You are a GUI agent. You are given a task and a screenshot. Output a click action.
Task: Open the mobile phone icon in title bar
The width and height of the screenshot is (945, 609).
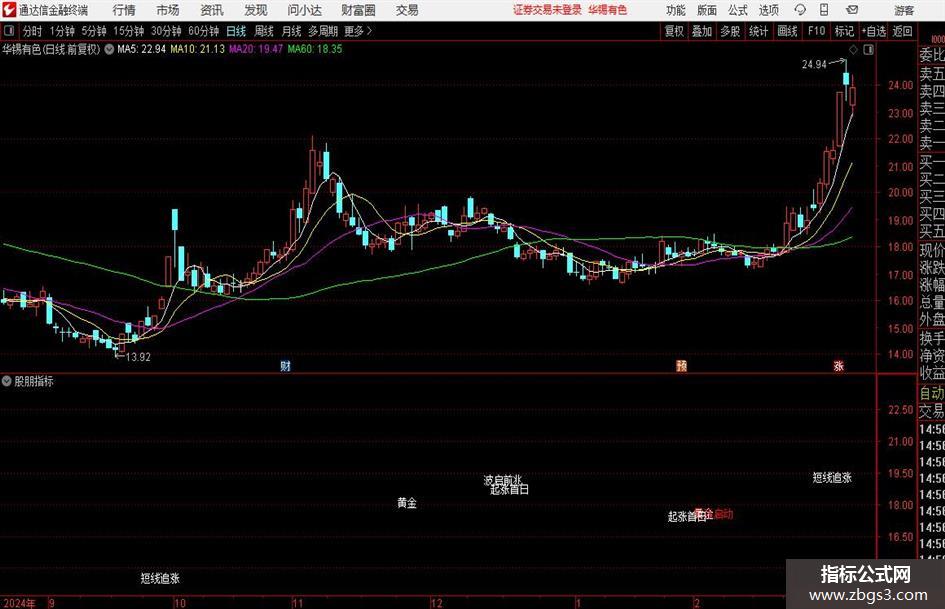[x=824, y=10]
